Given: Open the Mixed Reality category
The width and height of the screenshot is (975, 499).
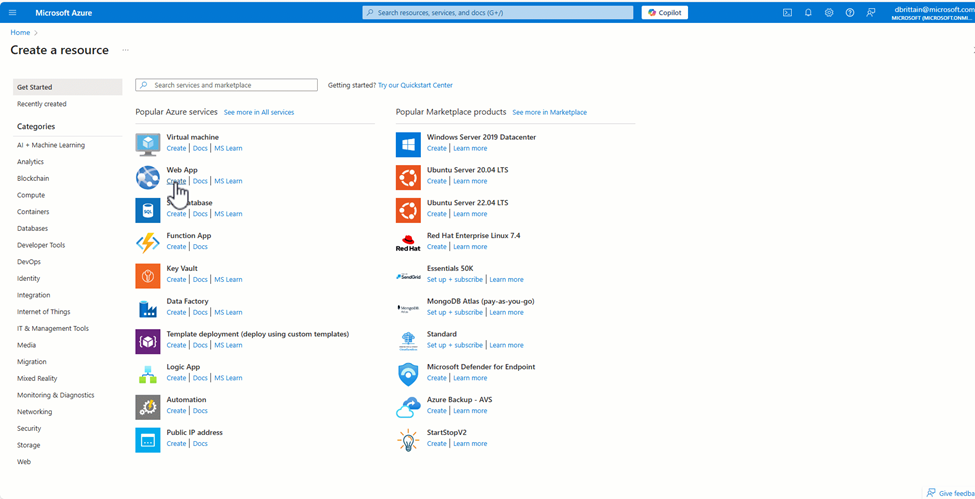Looking at the screenshot, I should pos(37,378).
